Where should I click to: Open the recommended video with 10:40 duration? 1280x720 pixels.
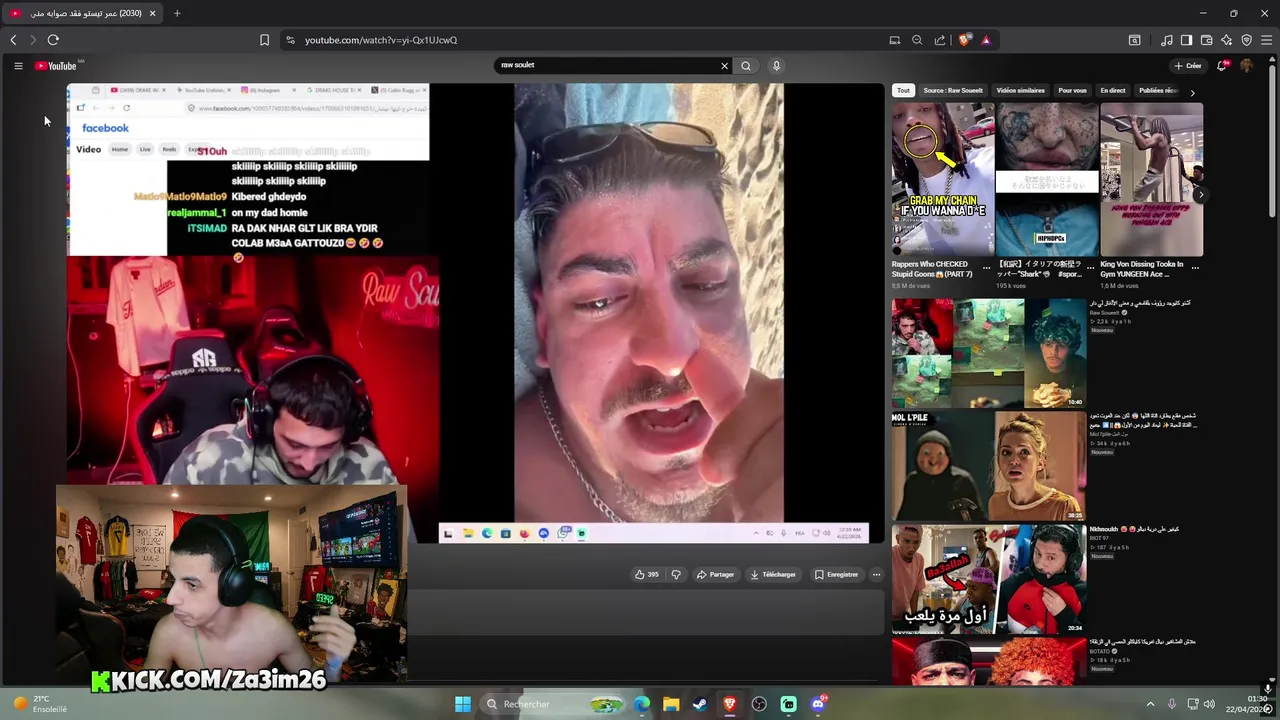[988, 352]
